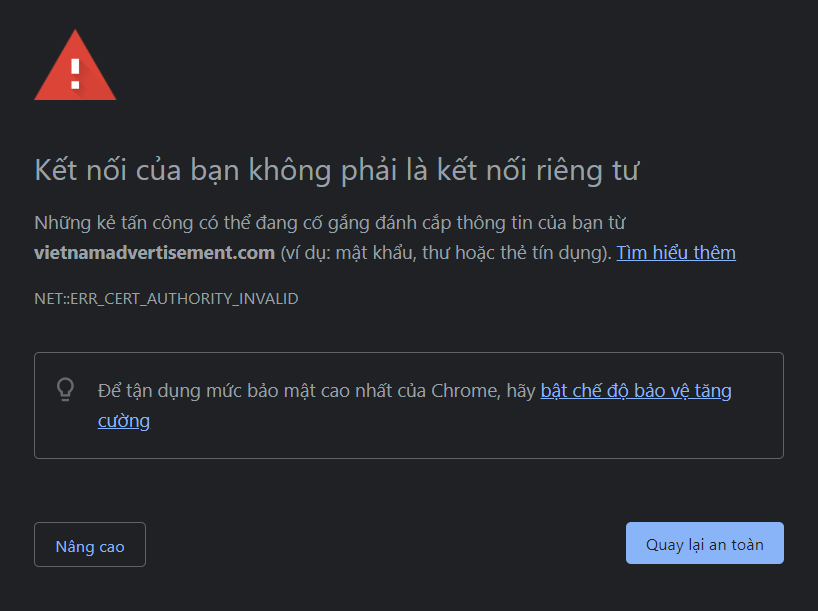This screenshot has height=611, width=818.
Task: Click the phrase "thẻ tín dụng" in parentheses
Action: tap(558, 253)
